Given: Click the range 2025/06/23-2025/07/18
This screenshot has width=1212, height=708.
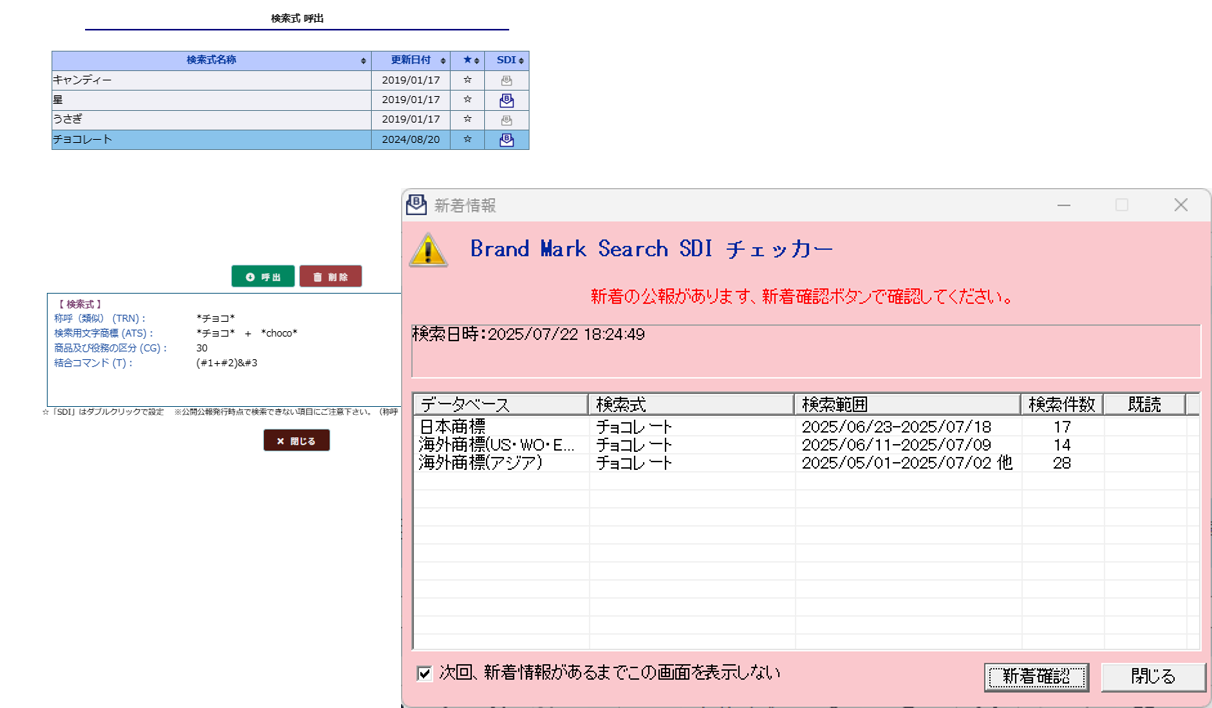Looking at the screenshot, I should (897, 427).
